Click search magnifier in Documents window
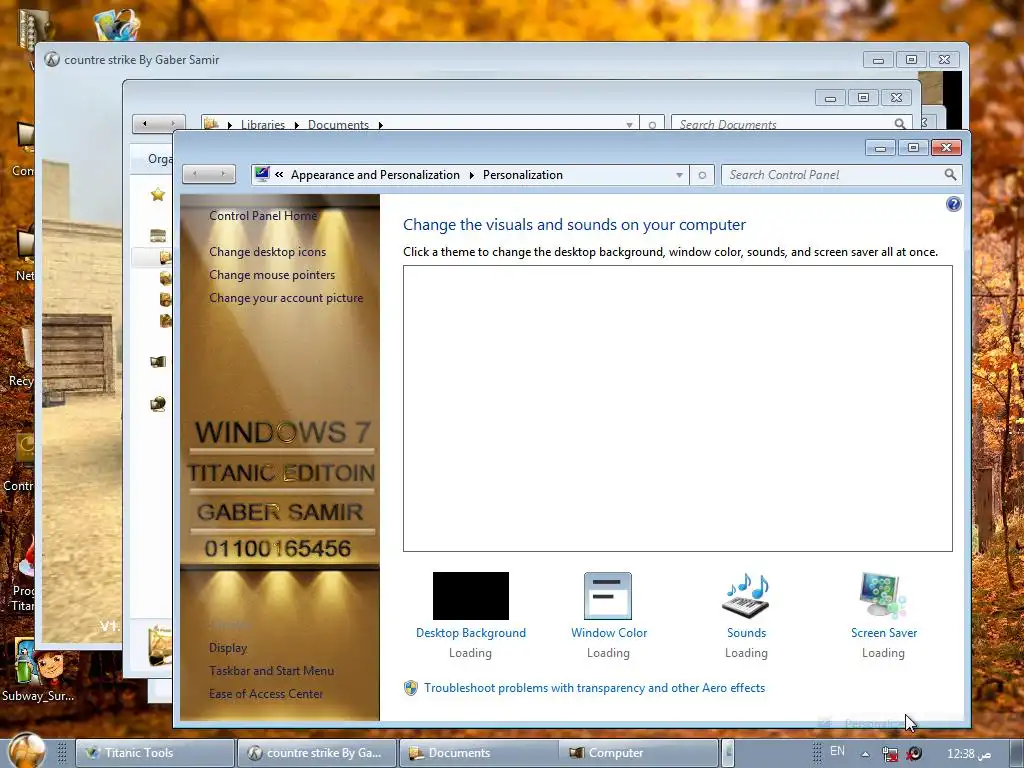Screen dimensions: 1024x768 (x=900, y=123)
